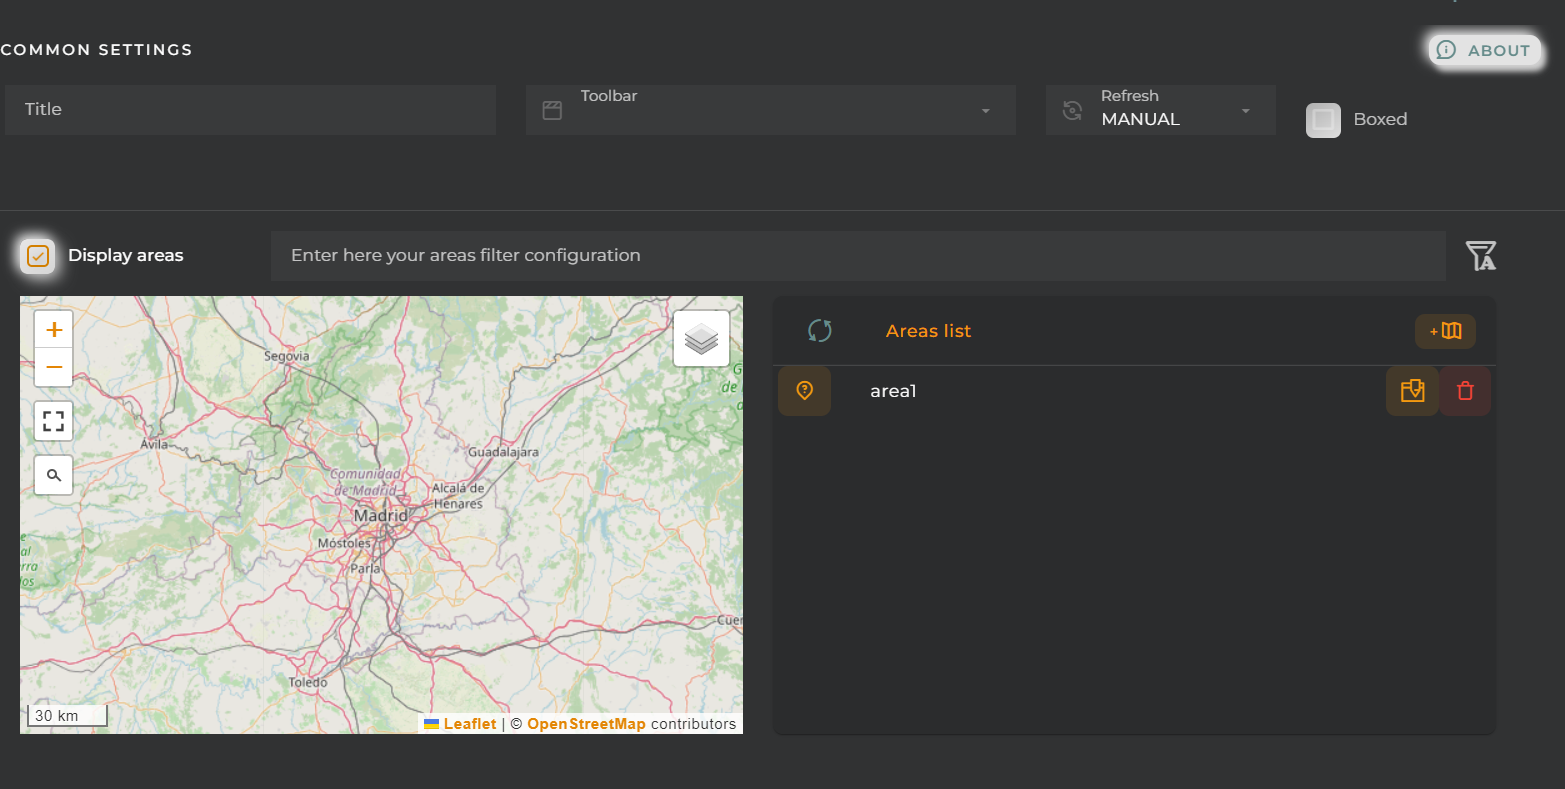Focus the areas filter configuration field
Image resolution: width=1565 pixels, height=789 pixels.
point(857,256)
